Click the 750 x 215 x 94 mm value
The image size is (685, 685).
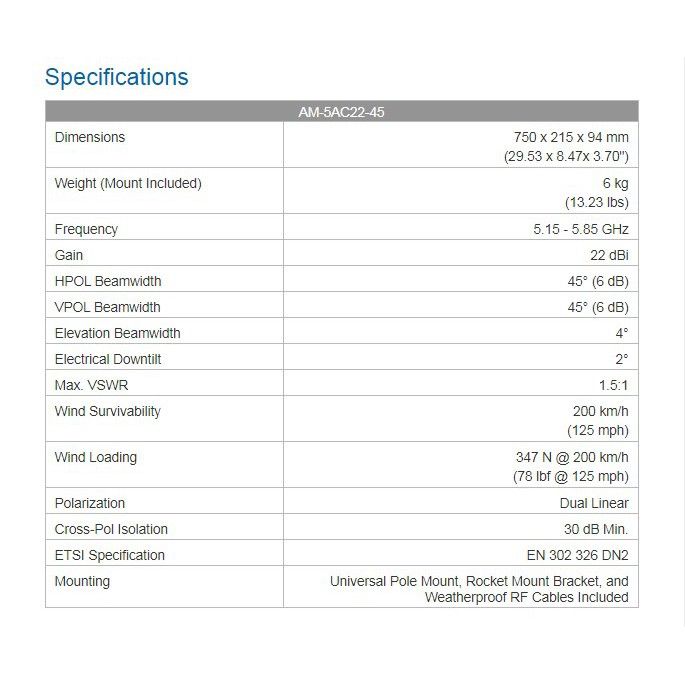point(567,137)
